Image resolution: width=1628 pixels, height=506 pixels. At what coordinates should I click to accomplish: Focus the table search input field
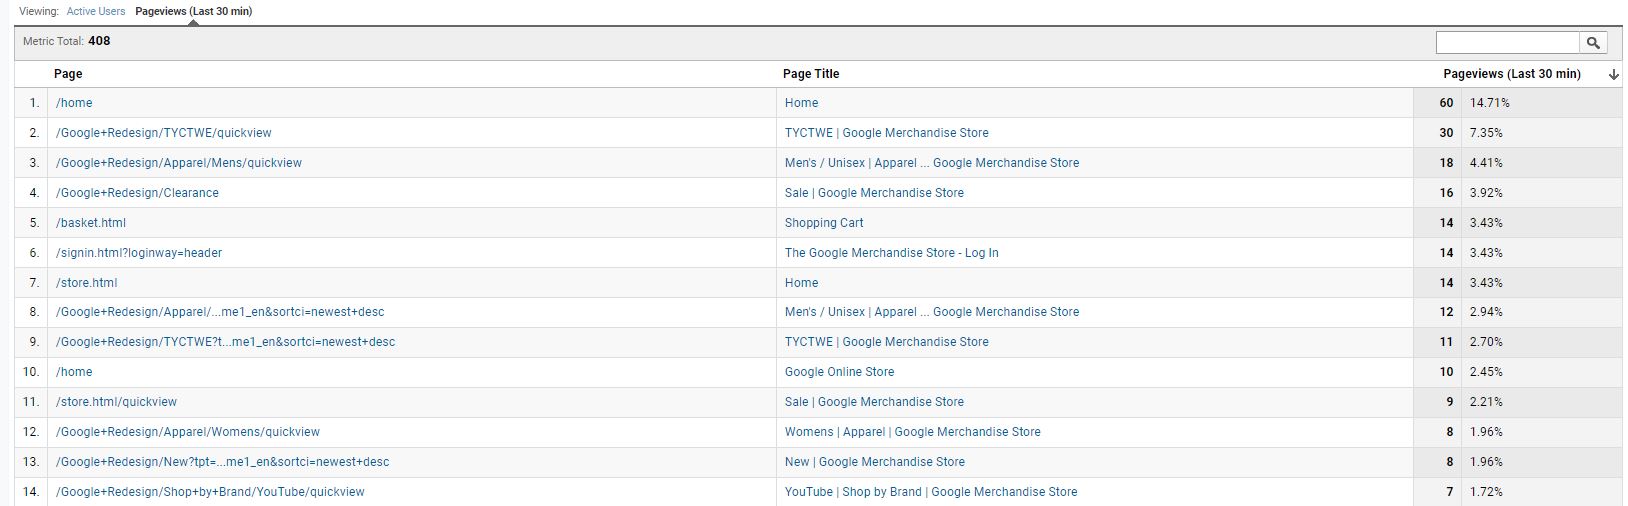(x=1507, y=42)
